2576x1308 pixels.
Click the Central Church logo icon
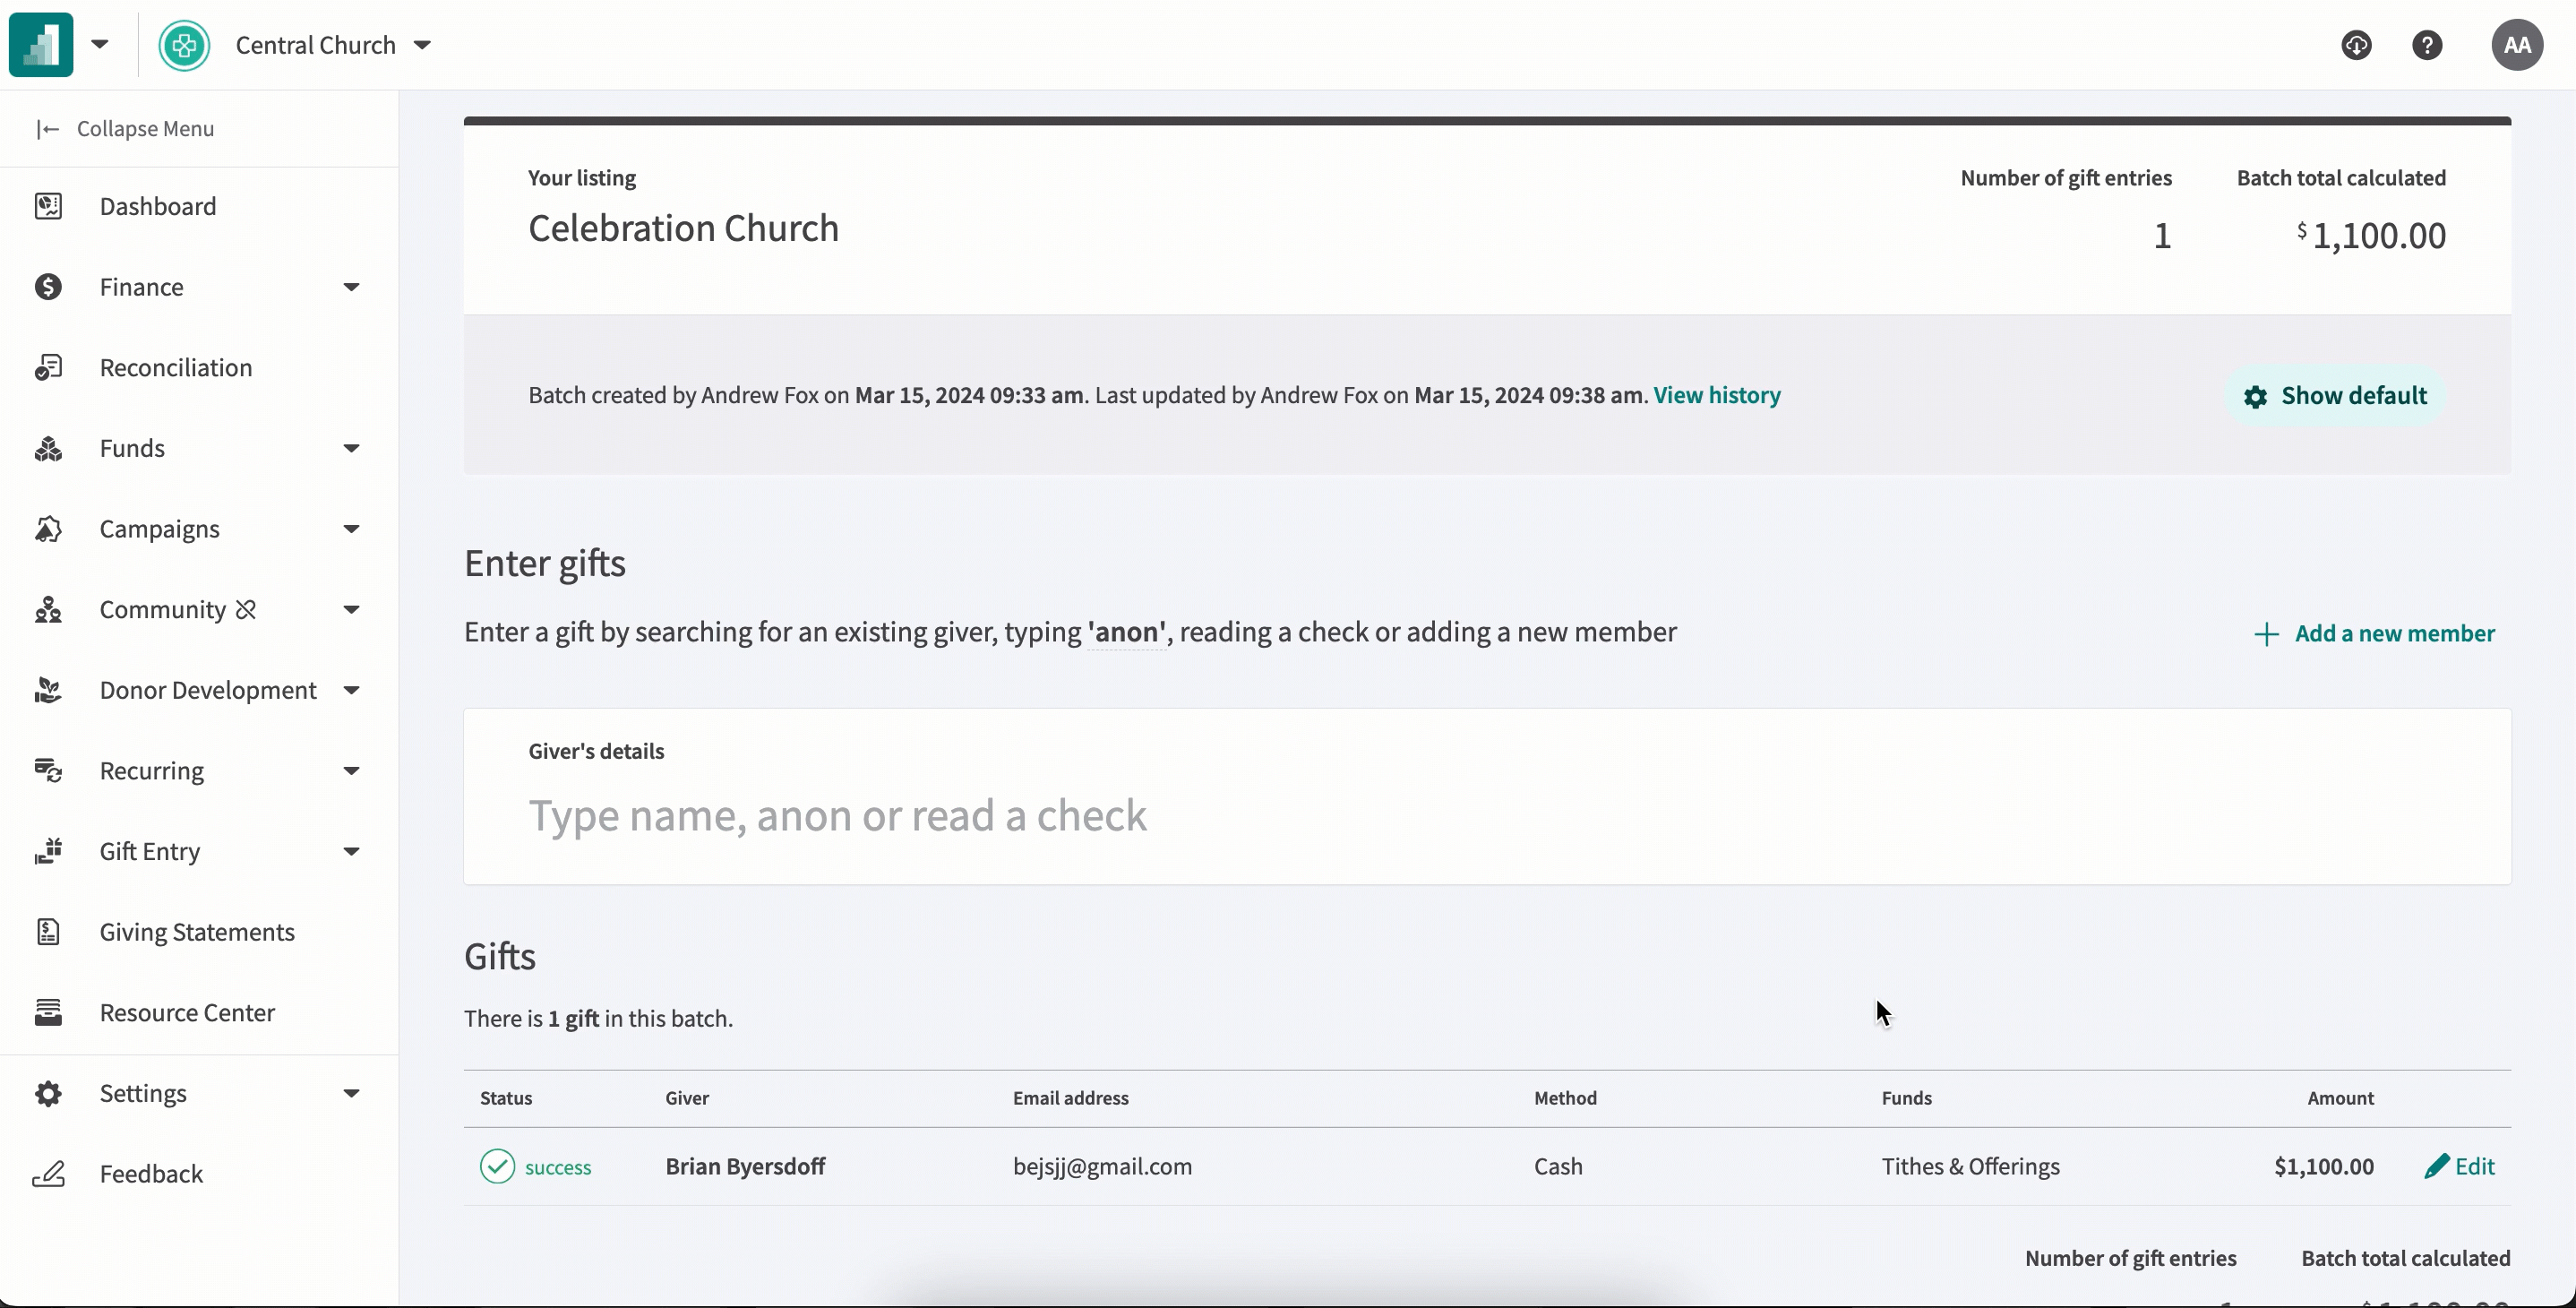(184, 45)
